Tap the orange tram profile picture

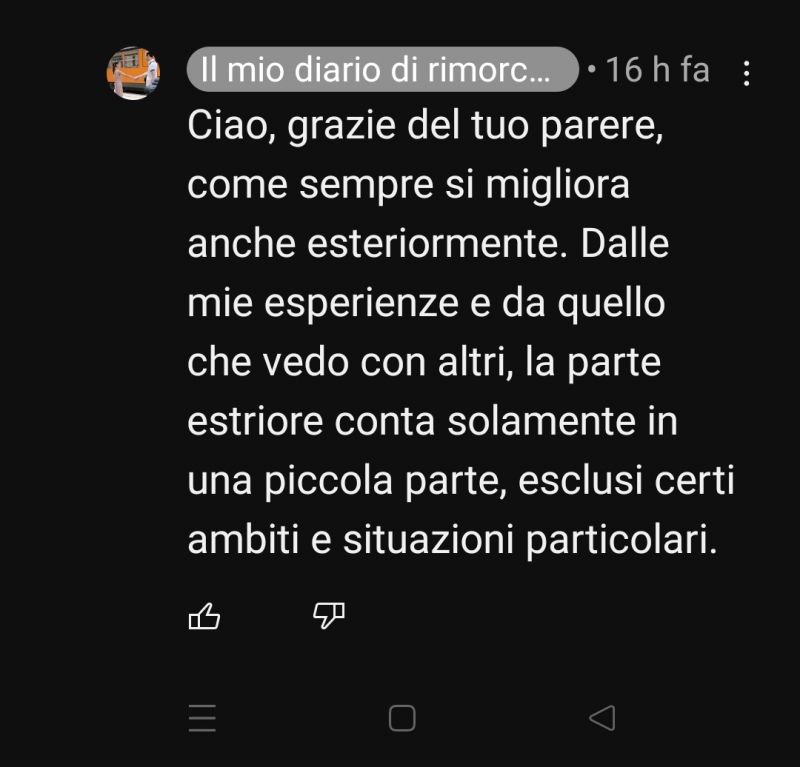(133, 73)
